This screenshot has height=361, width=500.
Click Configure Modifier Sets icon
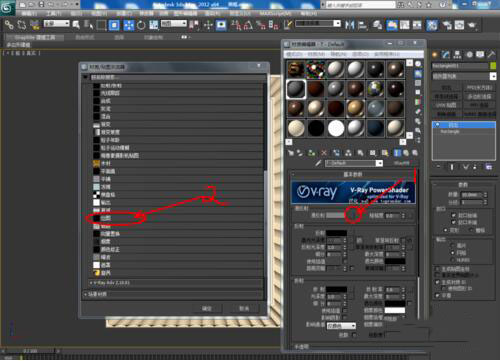pyautogui.click(x=489, y=167)
